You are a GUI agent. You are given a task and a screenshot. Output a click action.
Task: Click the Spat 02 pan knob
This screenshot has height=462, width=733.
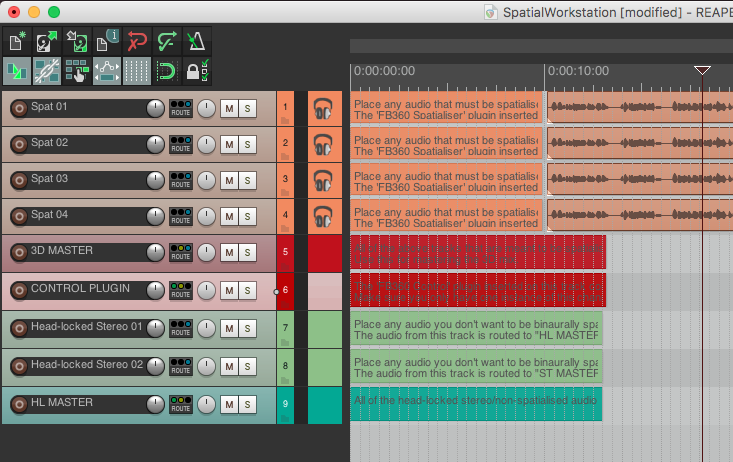pos(206,144)
